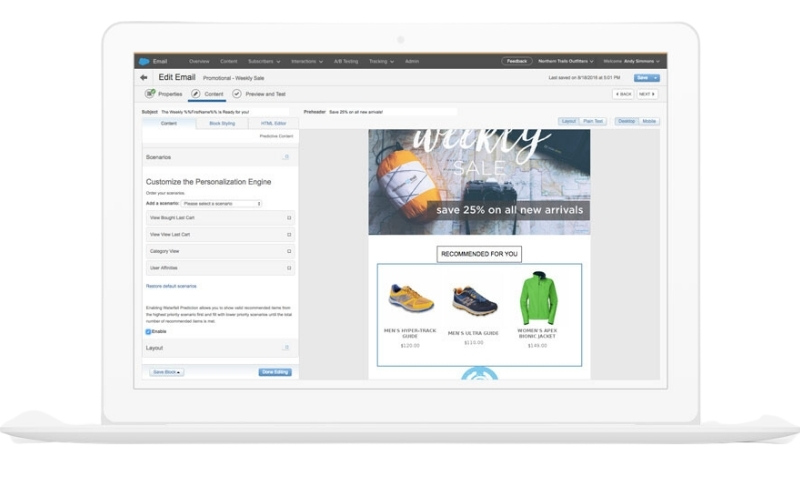Click icon on View Bought Last Cart row
Screen dimensions: 800x500
[289, 217]
